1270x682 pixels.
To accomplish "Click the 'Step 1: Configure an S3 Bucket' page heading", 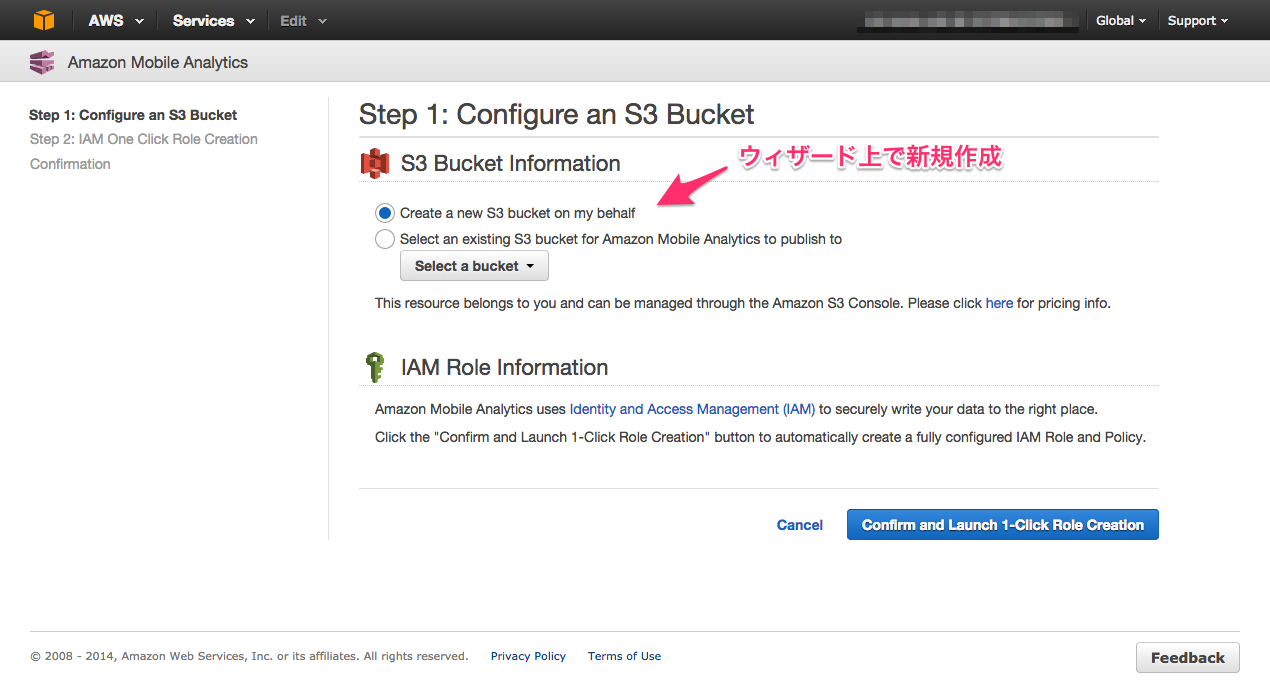I will (x=557, y=115).
